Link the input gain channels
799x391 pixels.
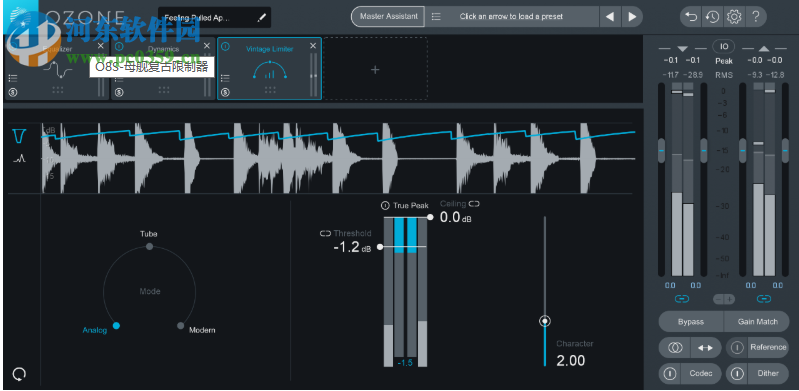pos(682,299)
